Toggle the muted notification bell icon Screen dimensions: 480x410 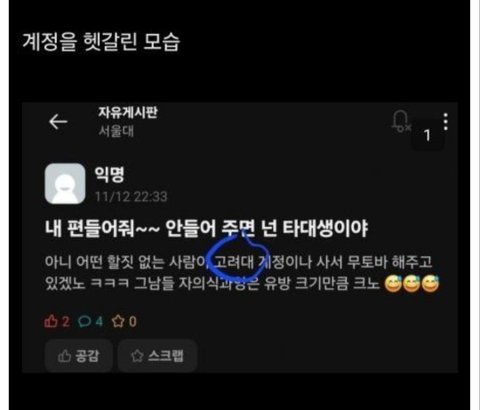tap(401, 121)
